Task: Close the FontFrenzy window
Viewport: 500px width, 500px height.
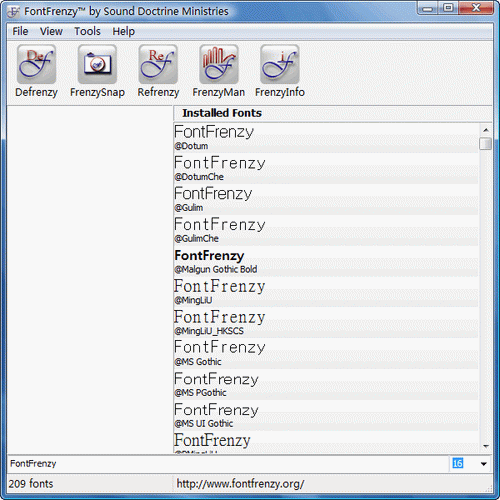Action: (476, 8)
